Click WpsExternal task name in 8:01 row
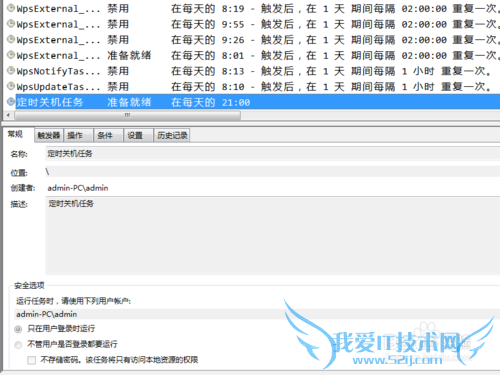 pos(58,56)
